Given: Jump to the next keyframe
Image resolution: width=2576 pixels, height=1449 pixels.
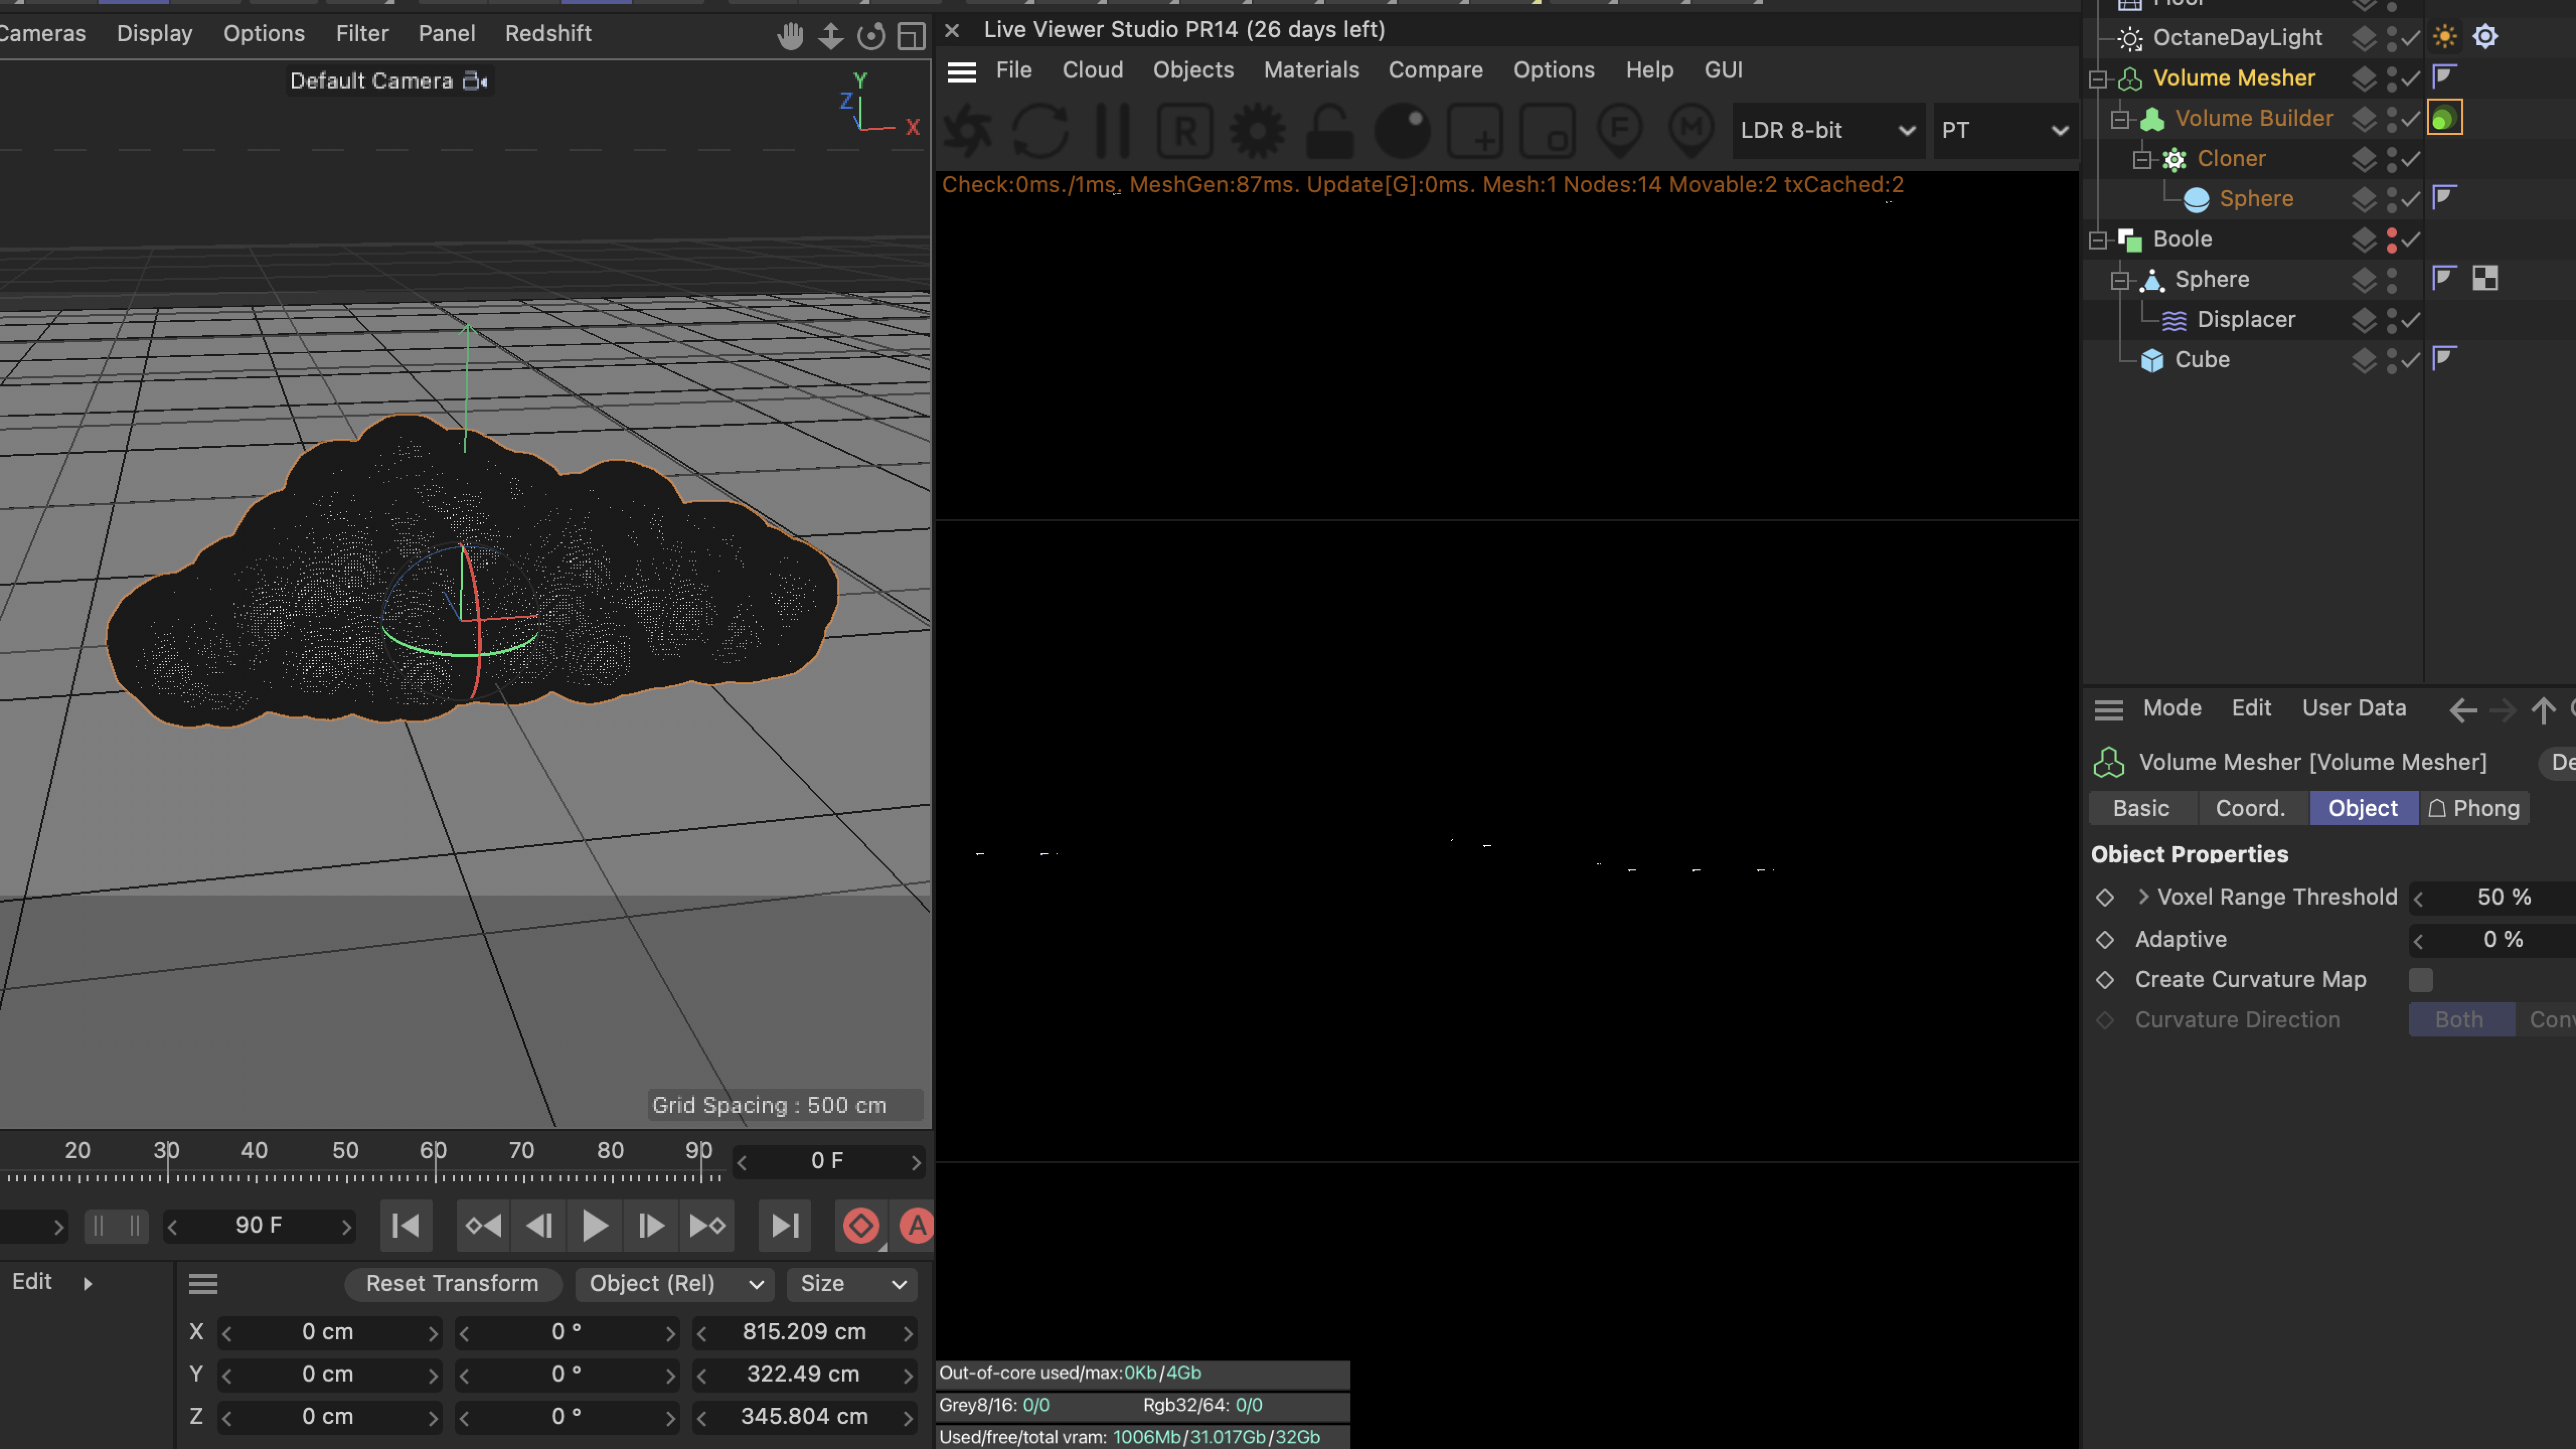Looking at the screenshot, I should click(708, 1225).
